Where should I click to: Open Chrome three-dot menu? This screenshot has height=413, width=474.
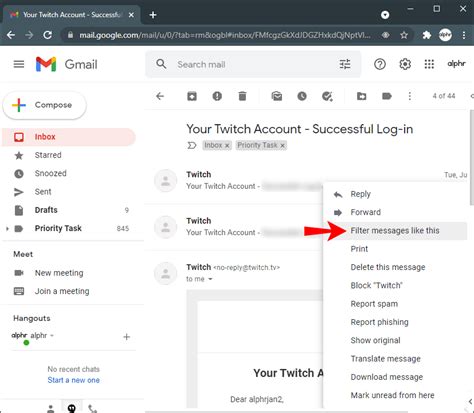pyautogui.click(x=464, y=35)
